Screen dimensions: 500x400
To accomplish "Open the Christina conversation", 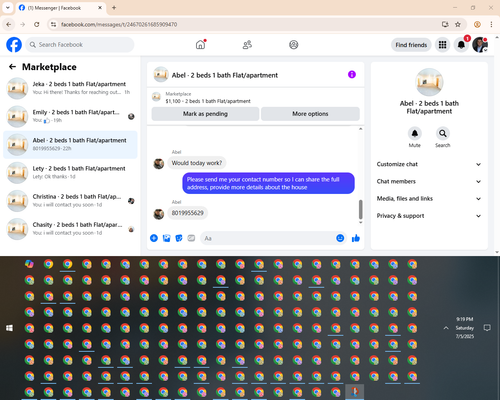I will (70, 201).
